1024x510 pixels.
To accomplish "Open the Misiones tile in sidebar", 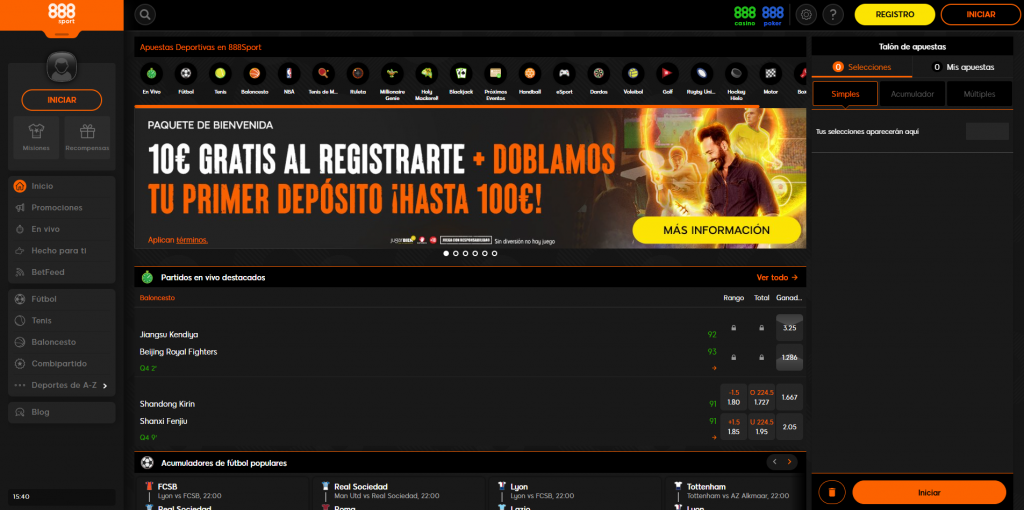I will [x=36, y=138].
